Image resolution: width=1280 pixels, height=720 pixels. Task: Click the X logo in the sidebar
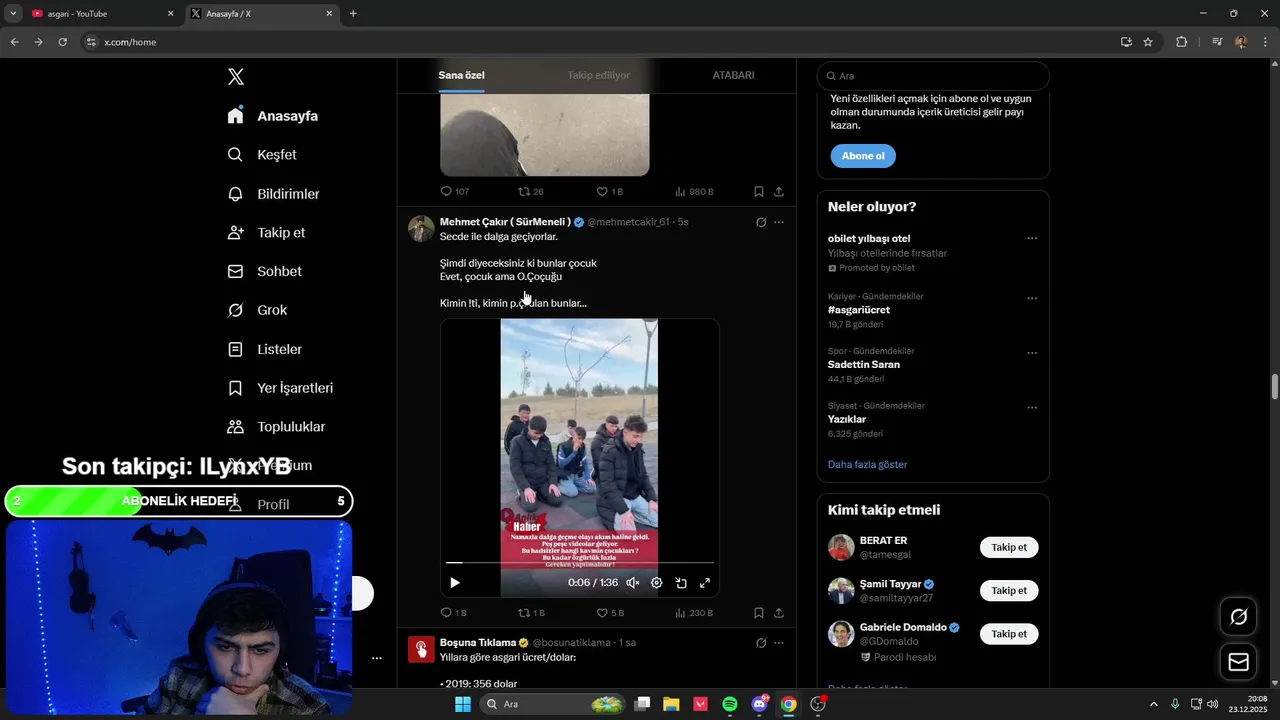click(x=236, y=77)
